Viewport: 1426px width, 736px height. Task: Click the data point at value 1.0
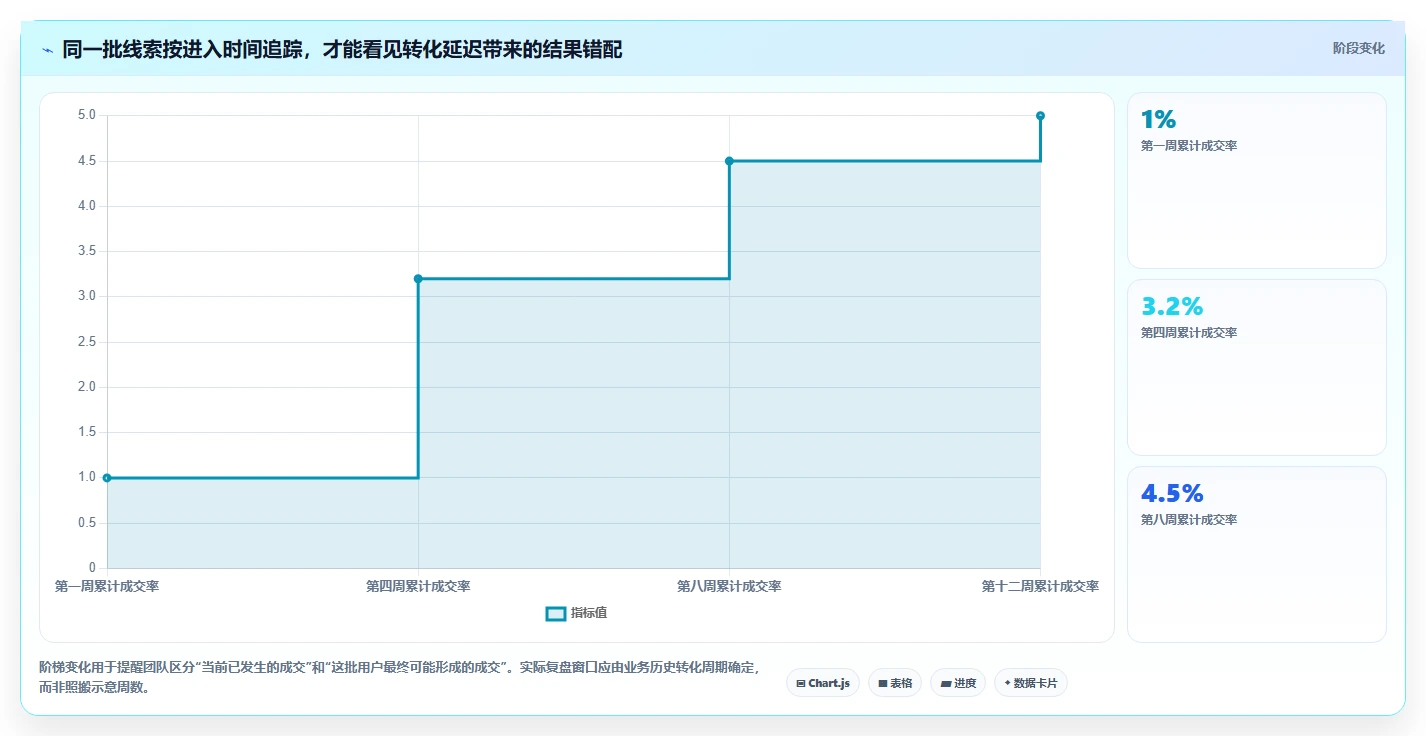click(x=107, y=478)
